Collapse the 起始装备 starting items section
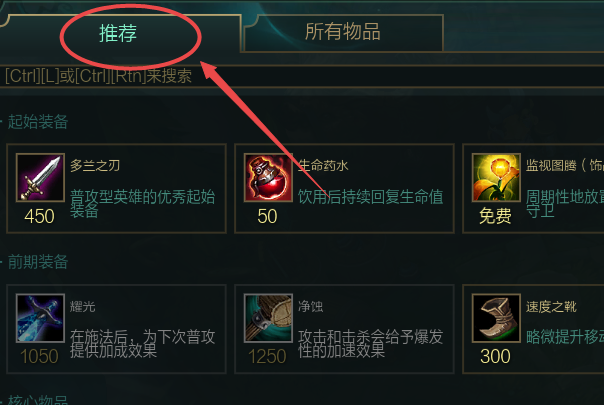This screenshot has height=405, width=604. [x=38, y=122]
